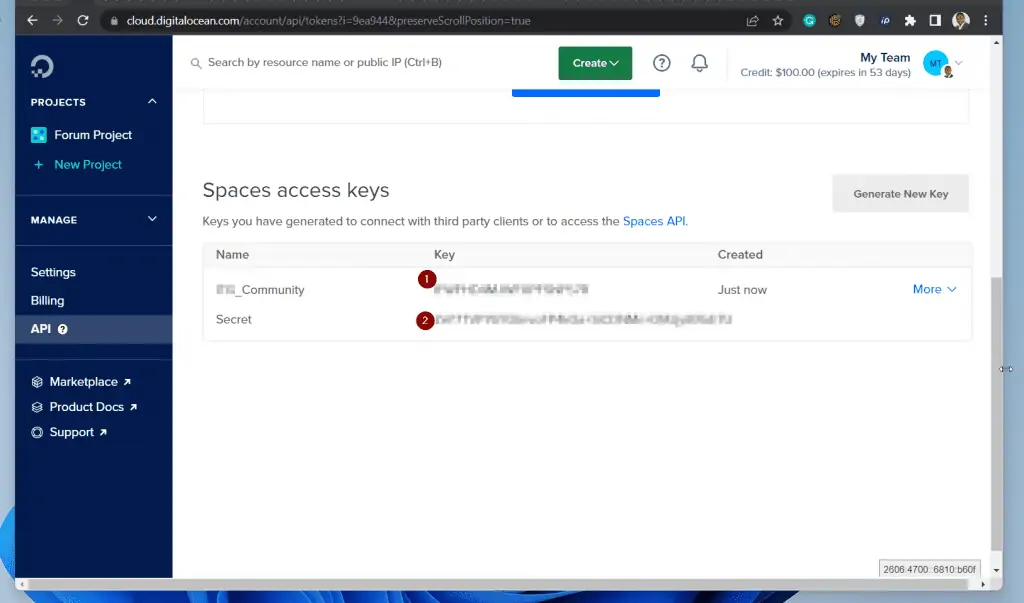The width and height of the screenshot is (1024, 603).
Task: Click the Key column header
Action: (x=444, y=255)
